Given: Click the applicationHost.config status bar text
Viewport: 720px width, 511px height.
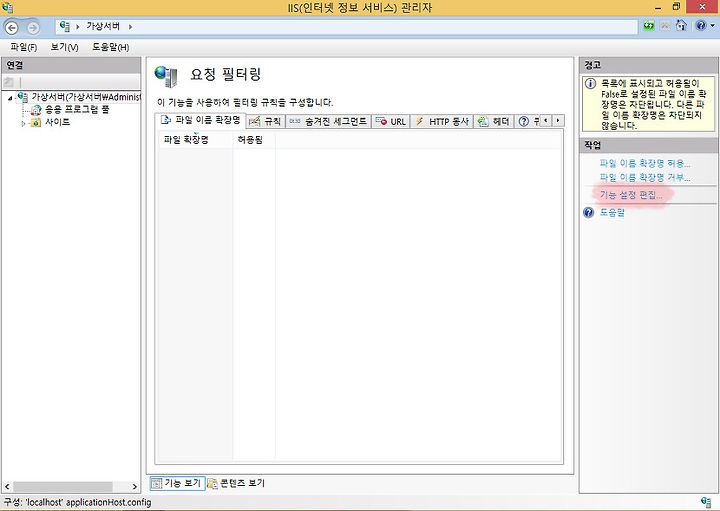Looking at the screenshot, I should click(108, 502).
